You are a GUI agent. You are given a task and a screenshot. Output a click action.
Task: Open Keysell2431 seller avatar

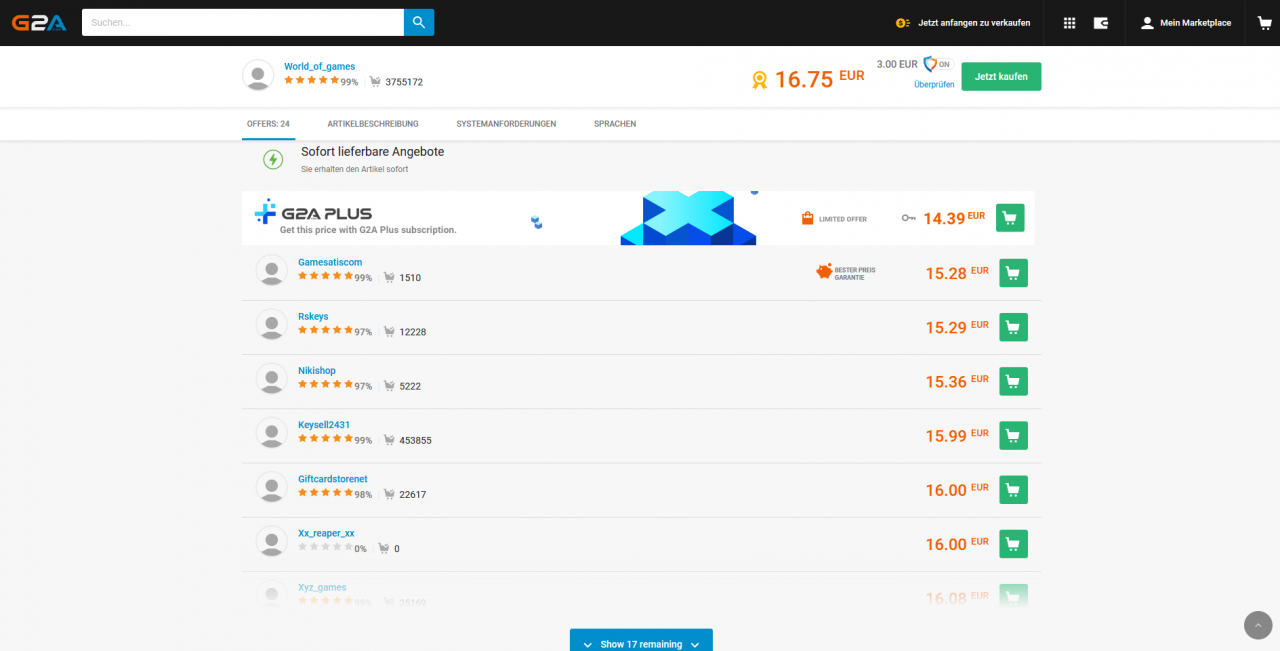coord(271,432)
